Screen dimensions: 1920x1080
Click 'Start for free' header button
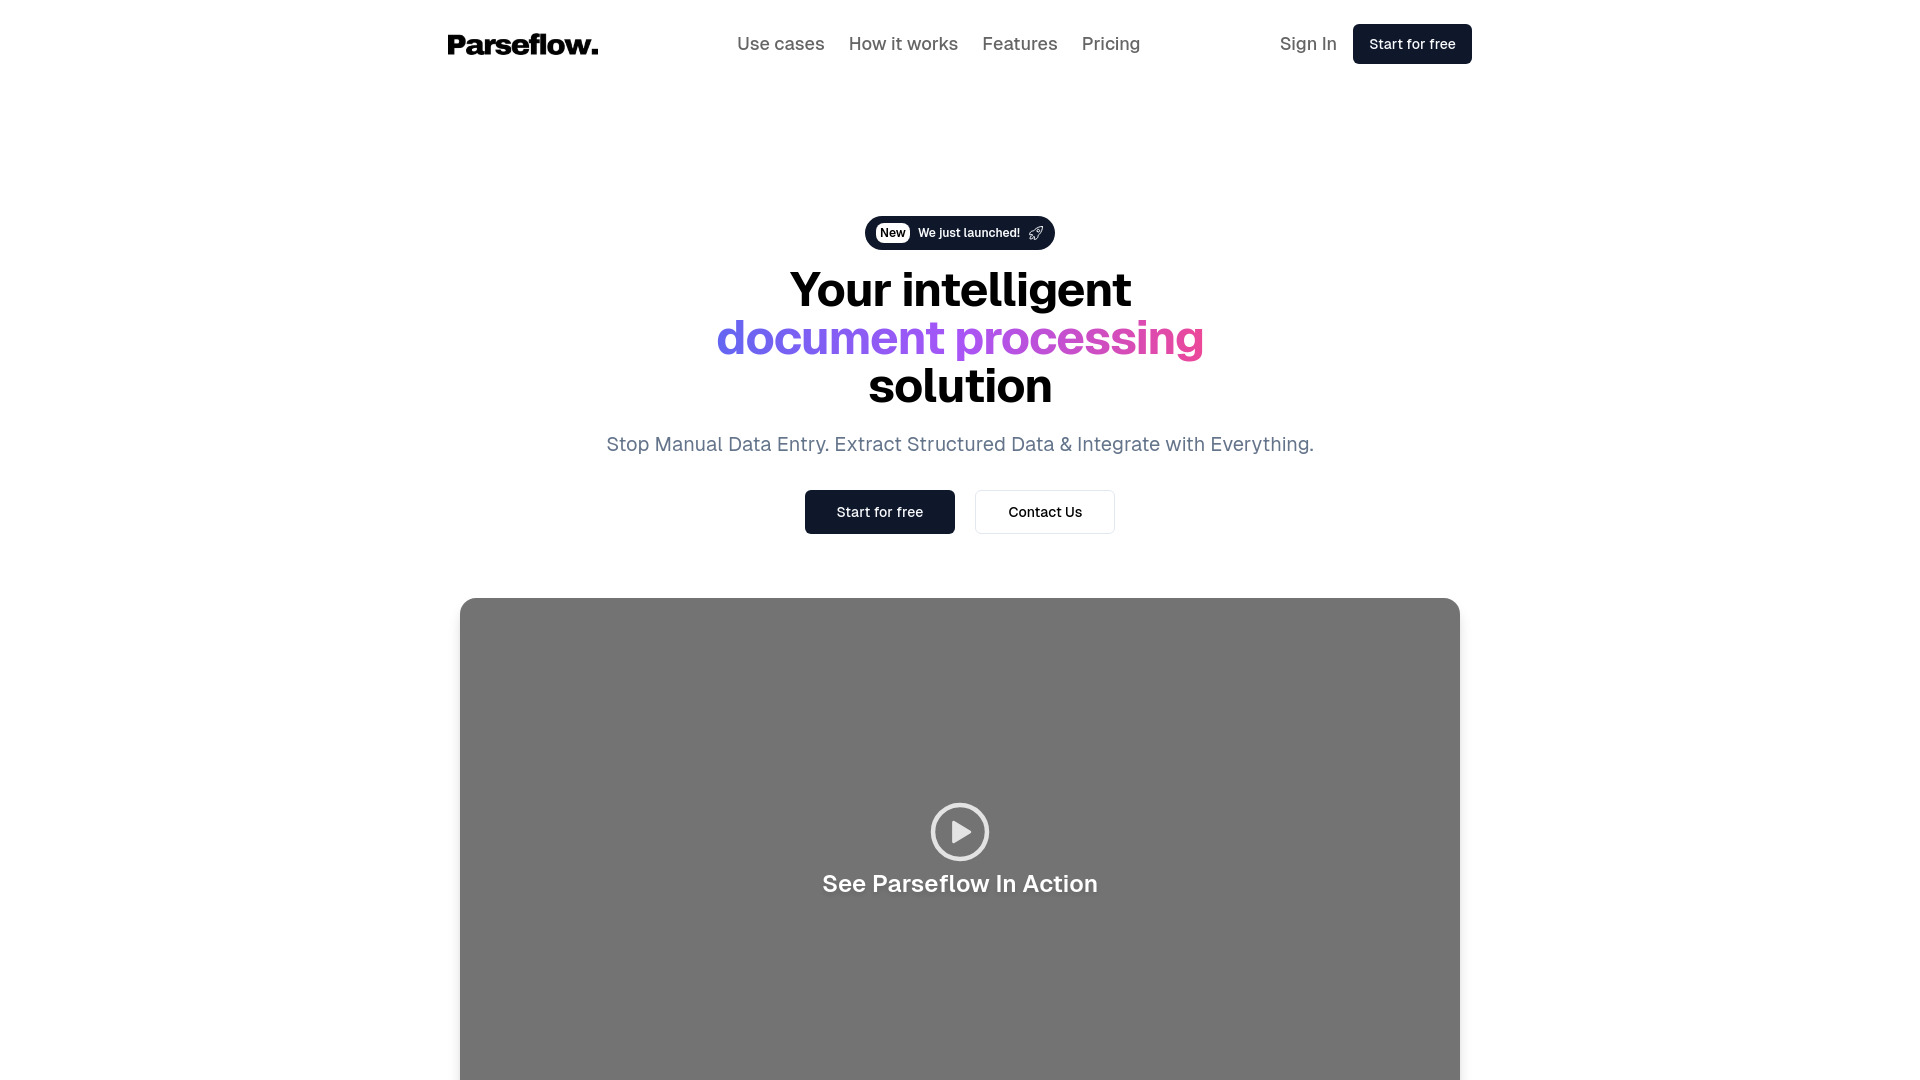click(1412, 44)
